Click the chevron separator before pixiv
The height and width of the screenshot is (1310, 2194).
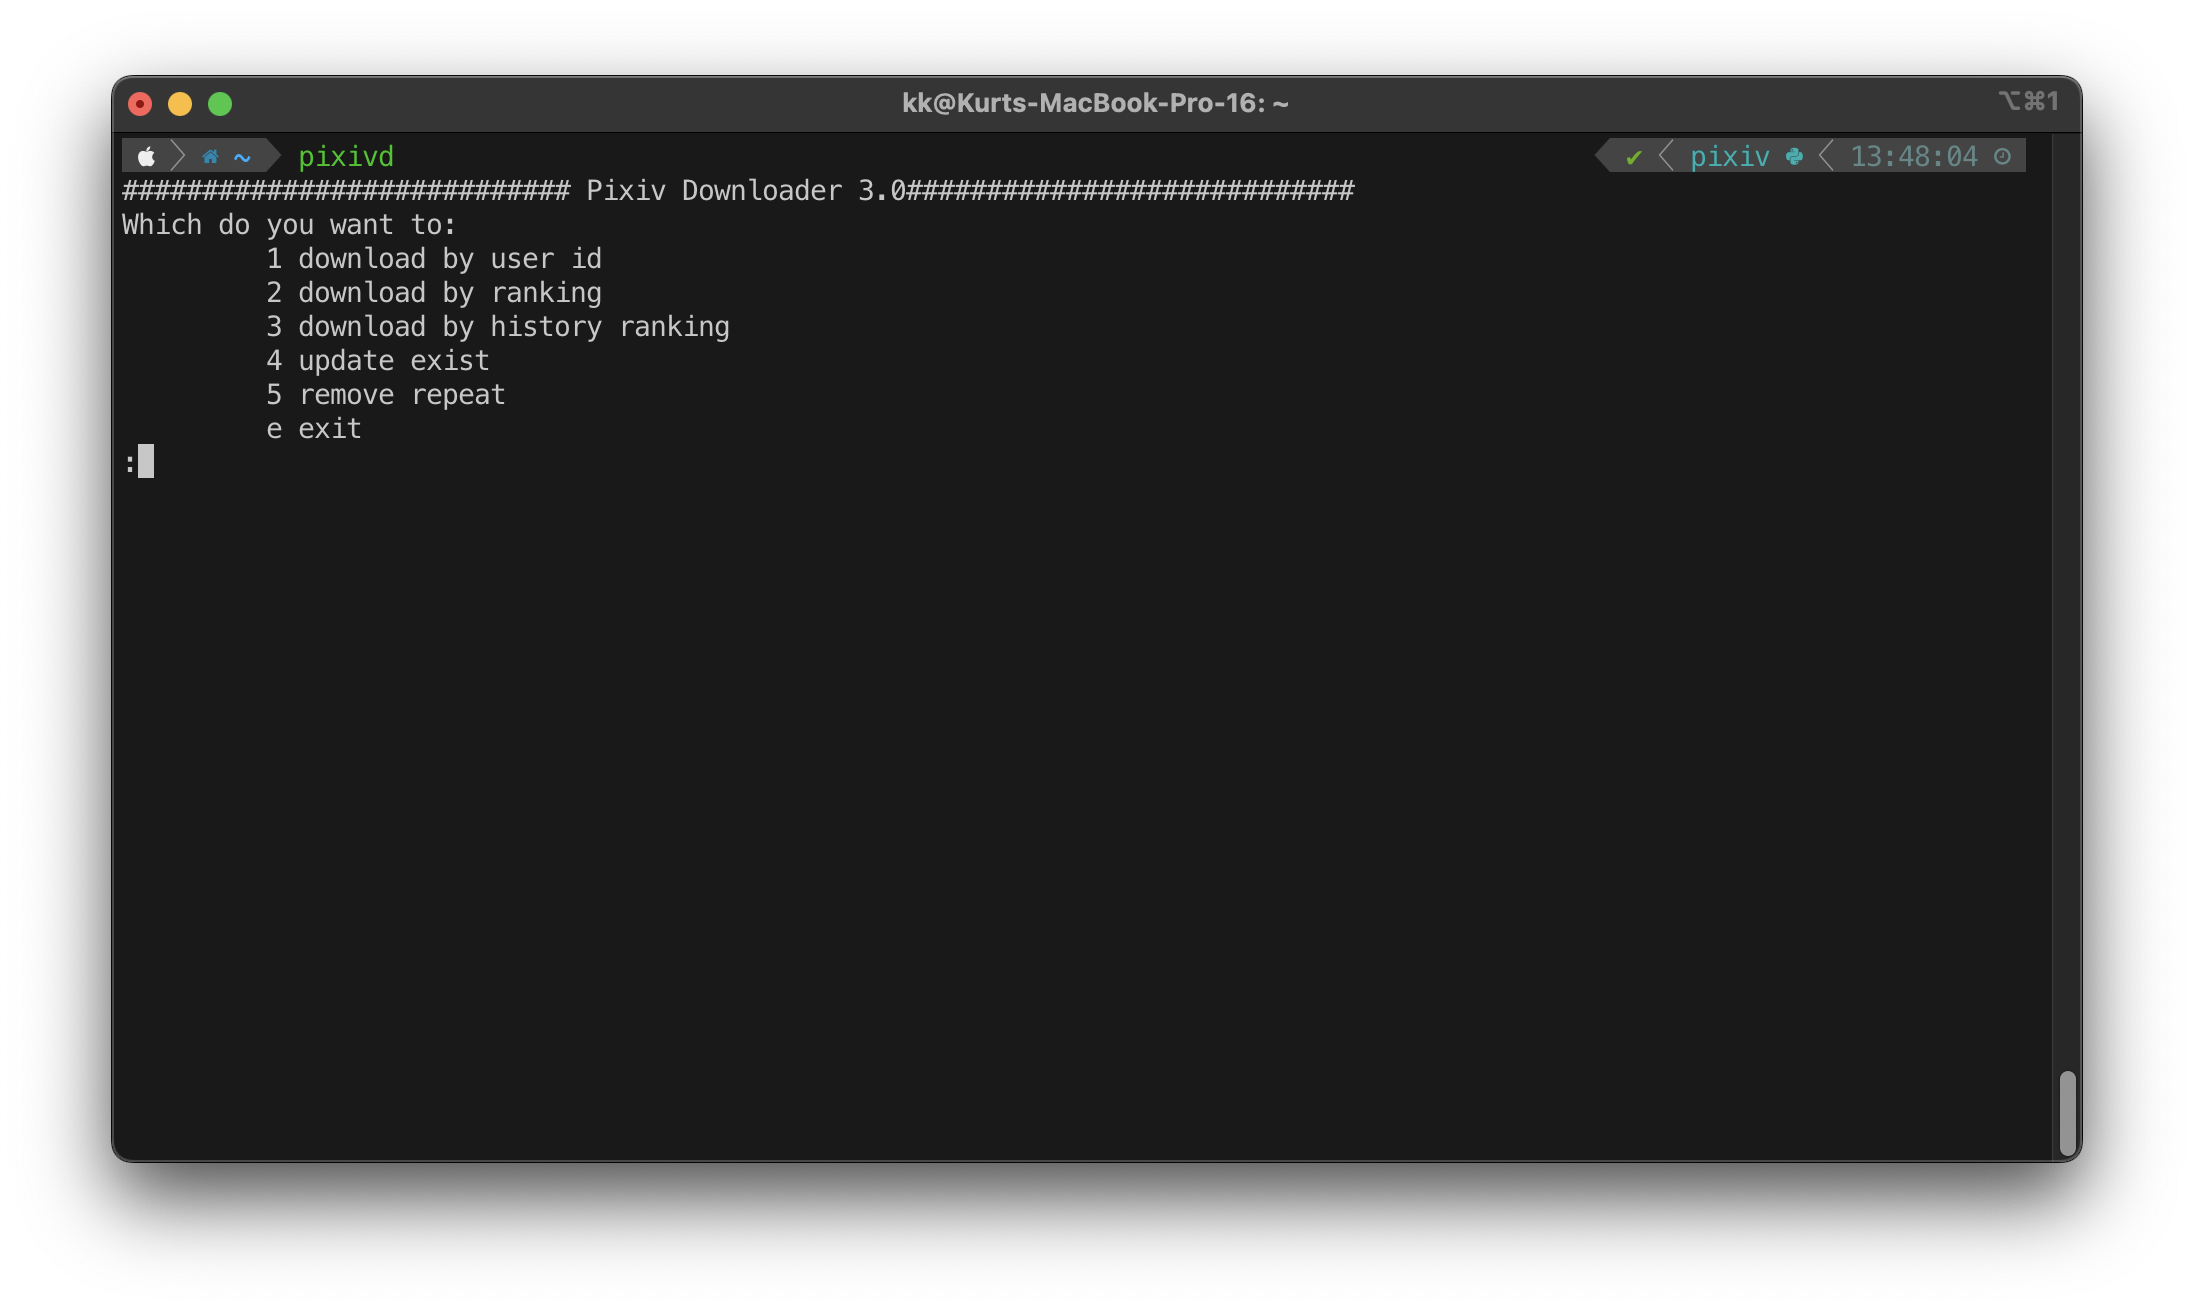click(x=1666, y=156)
